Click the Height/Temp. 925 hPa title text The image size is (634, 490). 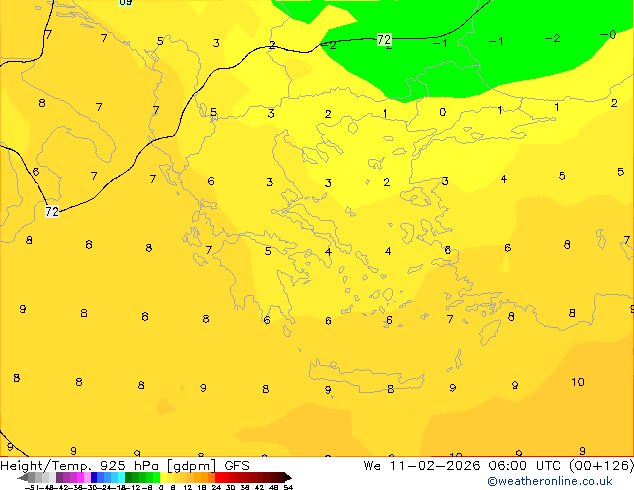79,466
